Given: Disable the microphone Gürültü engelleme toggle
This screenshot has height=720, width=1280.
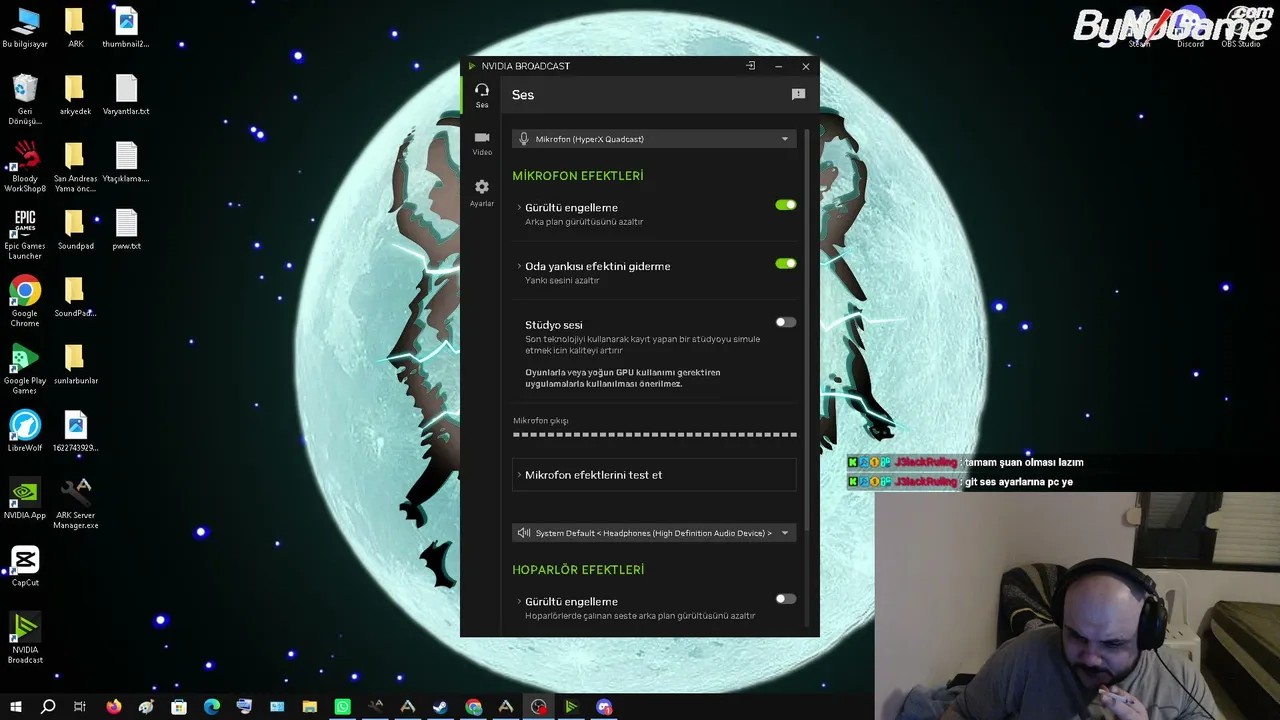Looking at the screenshot, I should pos(786,205).
